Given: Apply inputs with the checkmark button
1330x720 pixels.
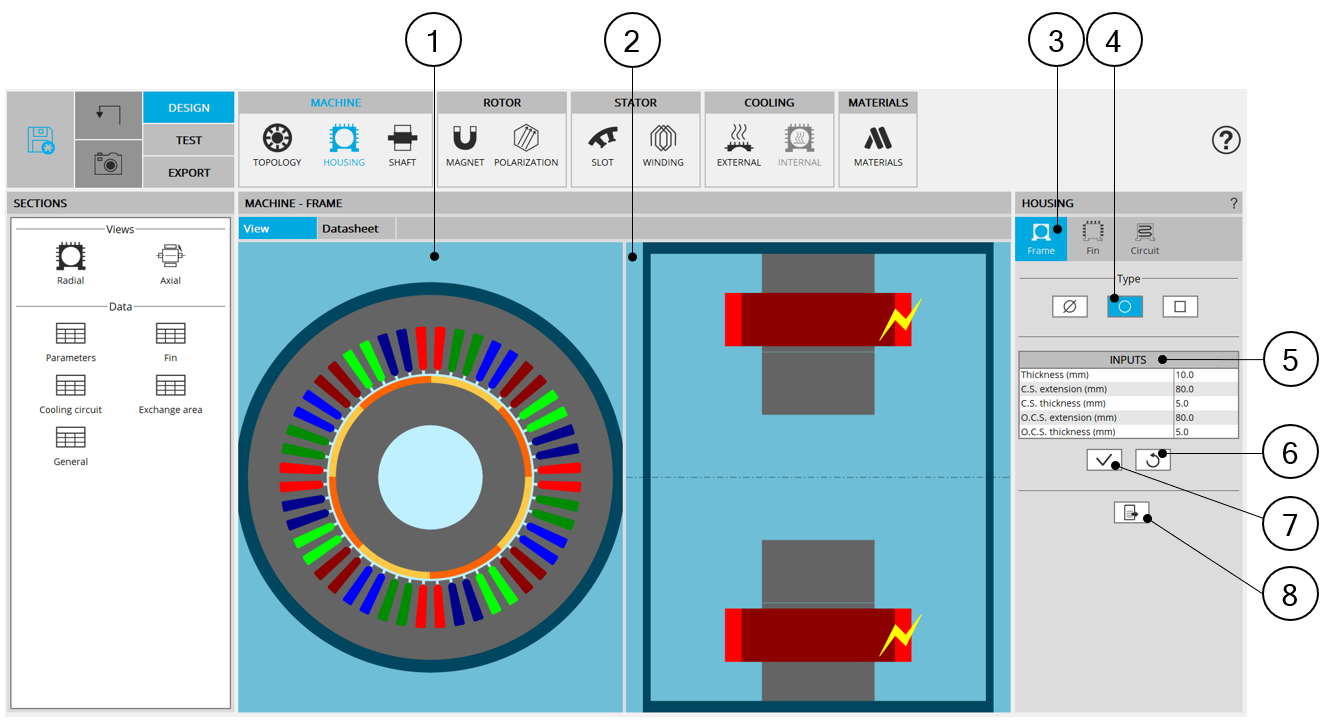Looking at the screenshot, I should pos(1104,460).
